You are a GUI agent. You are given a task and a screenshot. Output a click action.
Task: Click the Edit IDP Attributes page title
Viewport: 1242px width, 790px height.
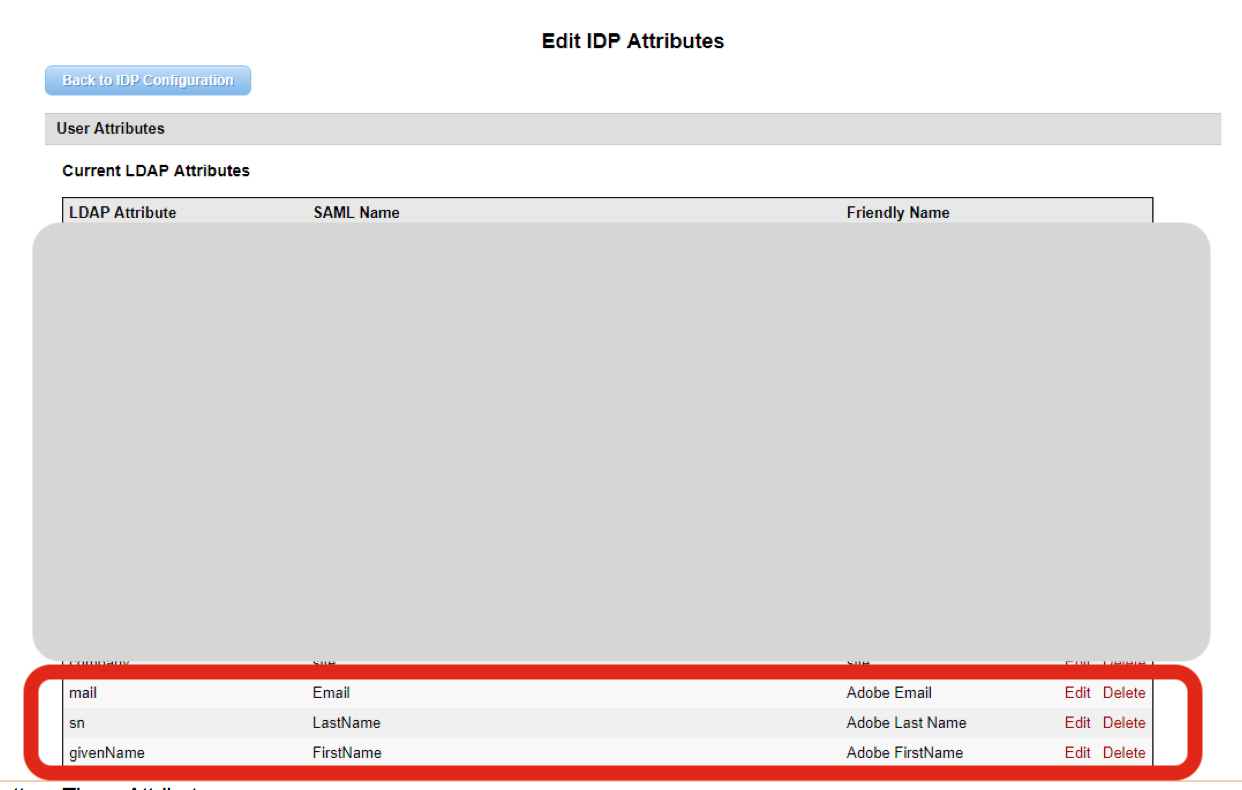coord(632,41)
